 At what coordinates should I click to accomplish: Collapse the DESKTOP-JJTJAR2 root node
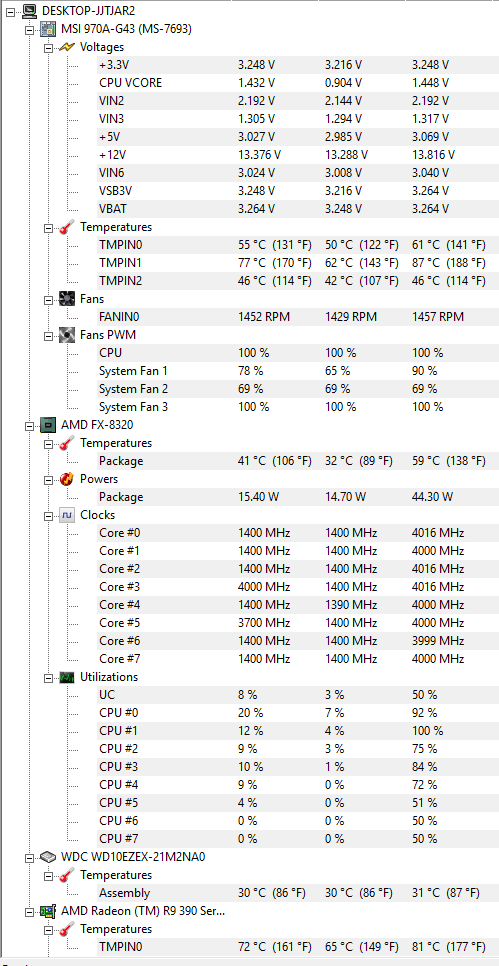tap(10, 11)
